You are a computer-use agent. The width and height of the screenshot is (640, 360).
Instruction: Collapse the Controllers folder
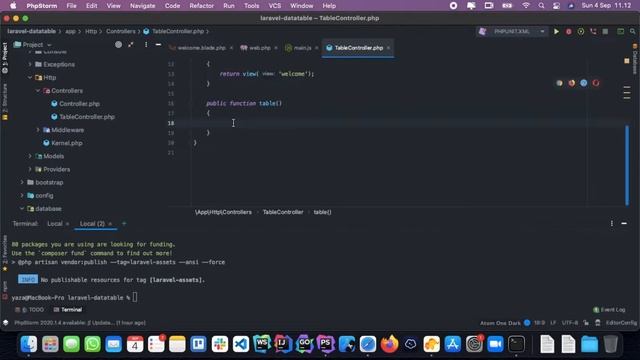point(38,91)
